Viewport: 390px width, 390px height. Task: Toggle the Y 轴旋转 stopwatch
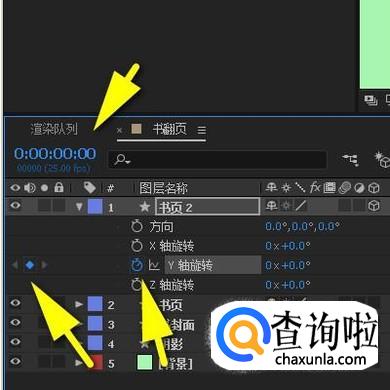137,265
